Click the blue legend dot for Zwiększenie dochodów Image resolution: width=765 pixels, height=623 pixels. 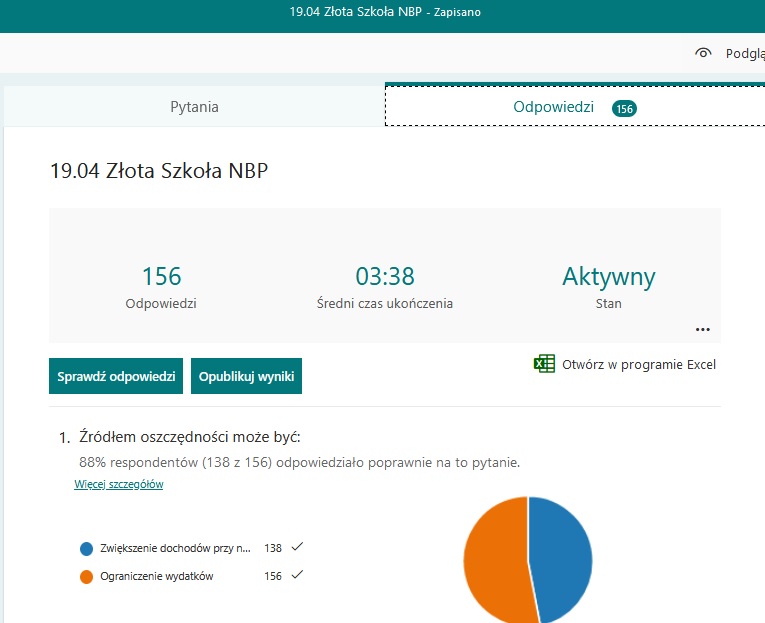[x=86, y=549]
